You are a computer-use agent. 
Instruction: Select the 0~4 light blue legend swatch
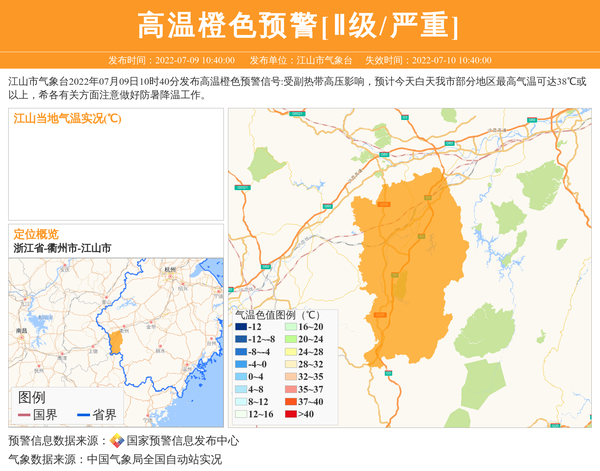click(x=241, y=377)
